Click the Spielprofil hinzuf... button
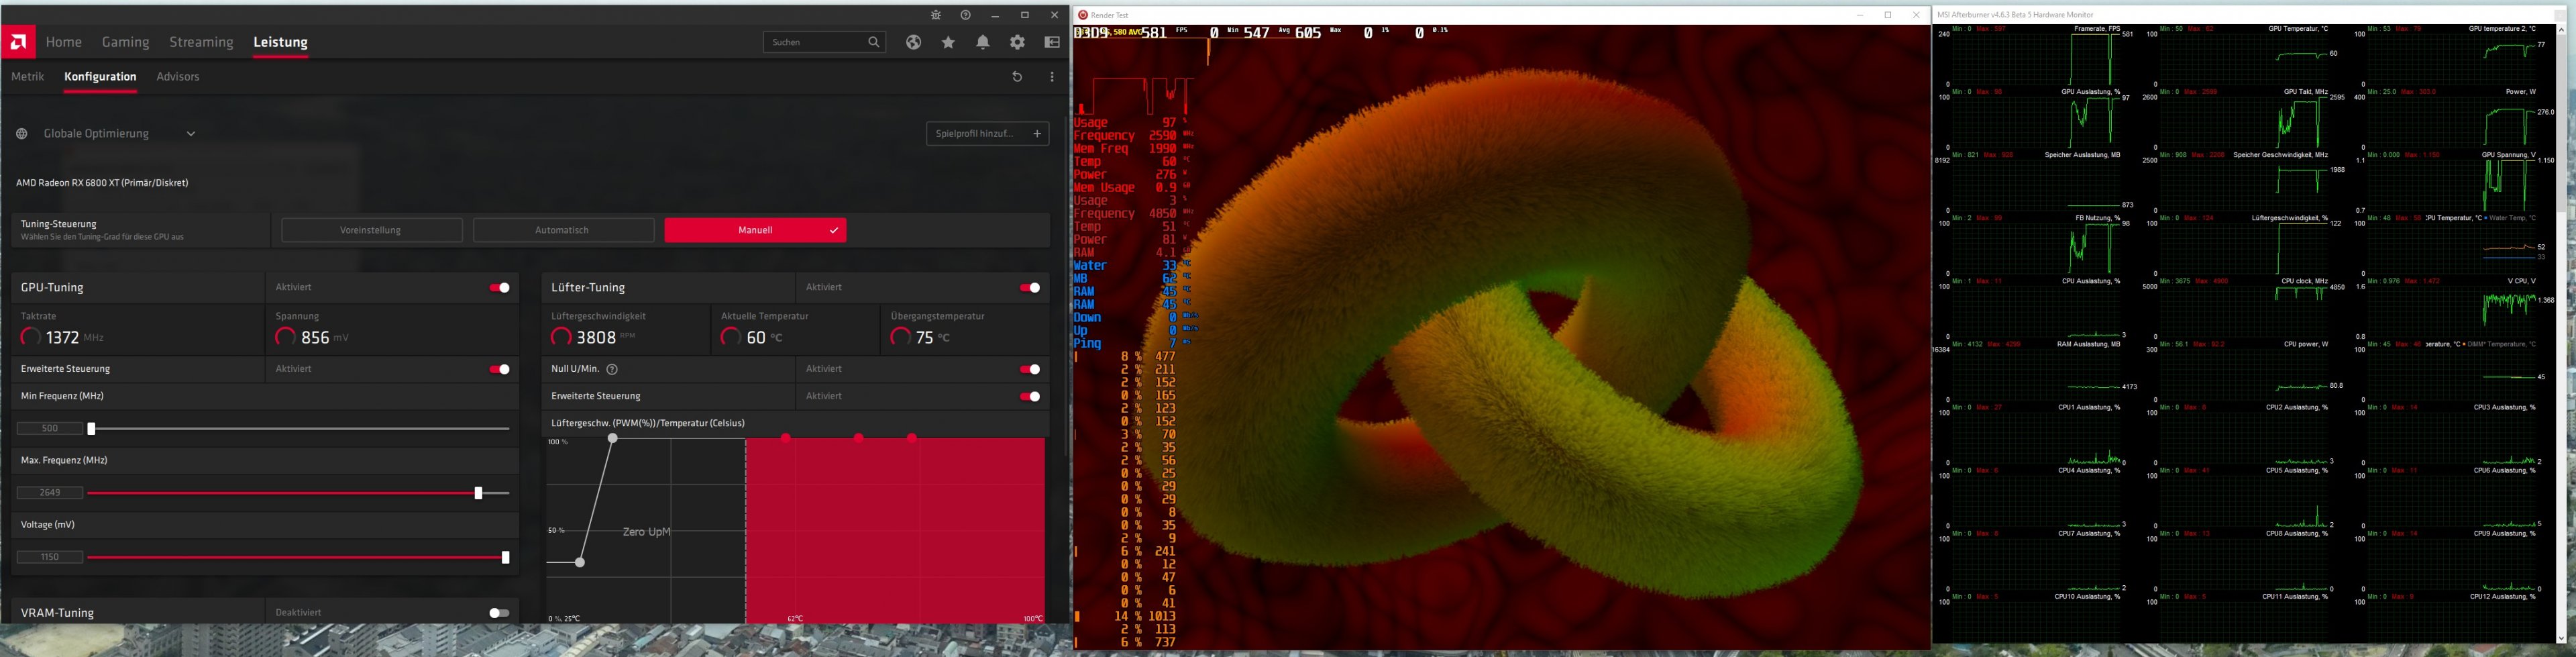This screenshot has height=657, width=2576. (987, 134)
